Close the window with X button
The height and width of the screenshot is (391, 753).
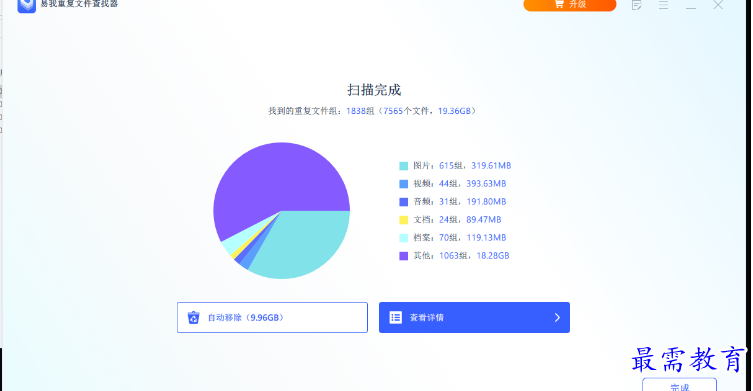(x=718, y=5)
